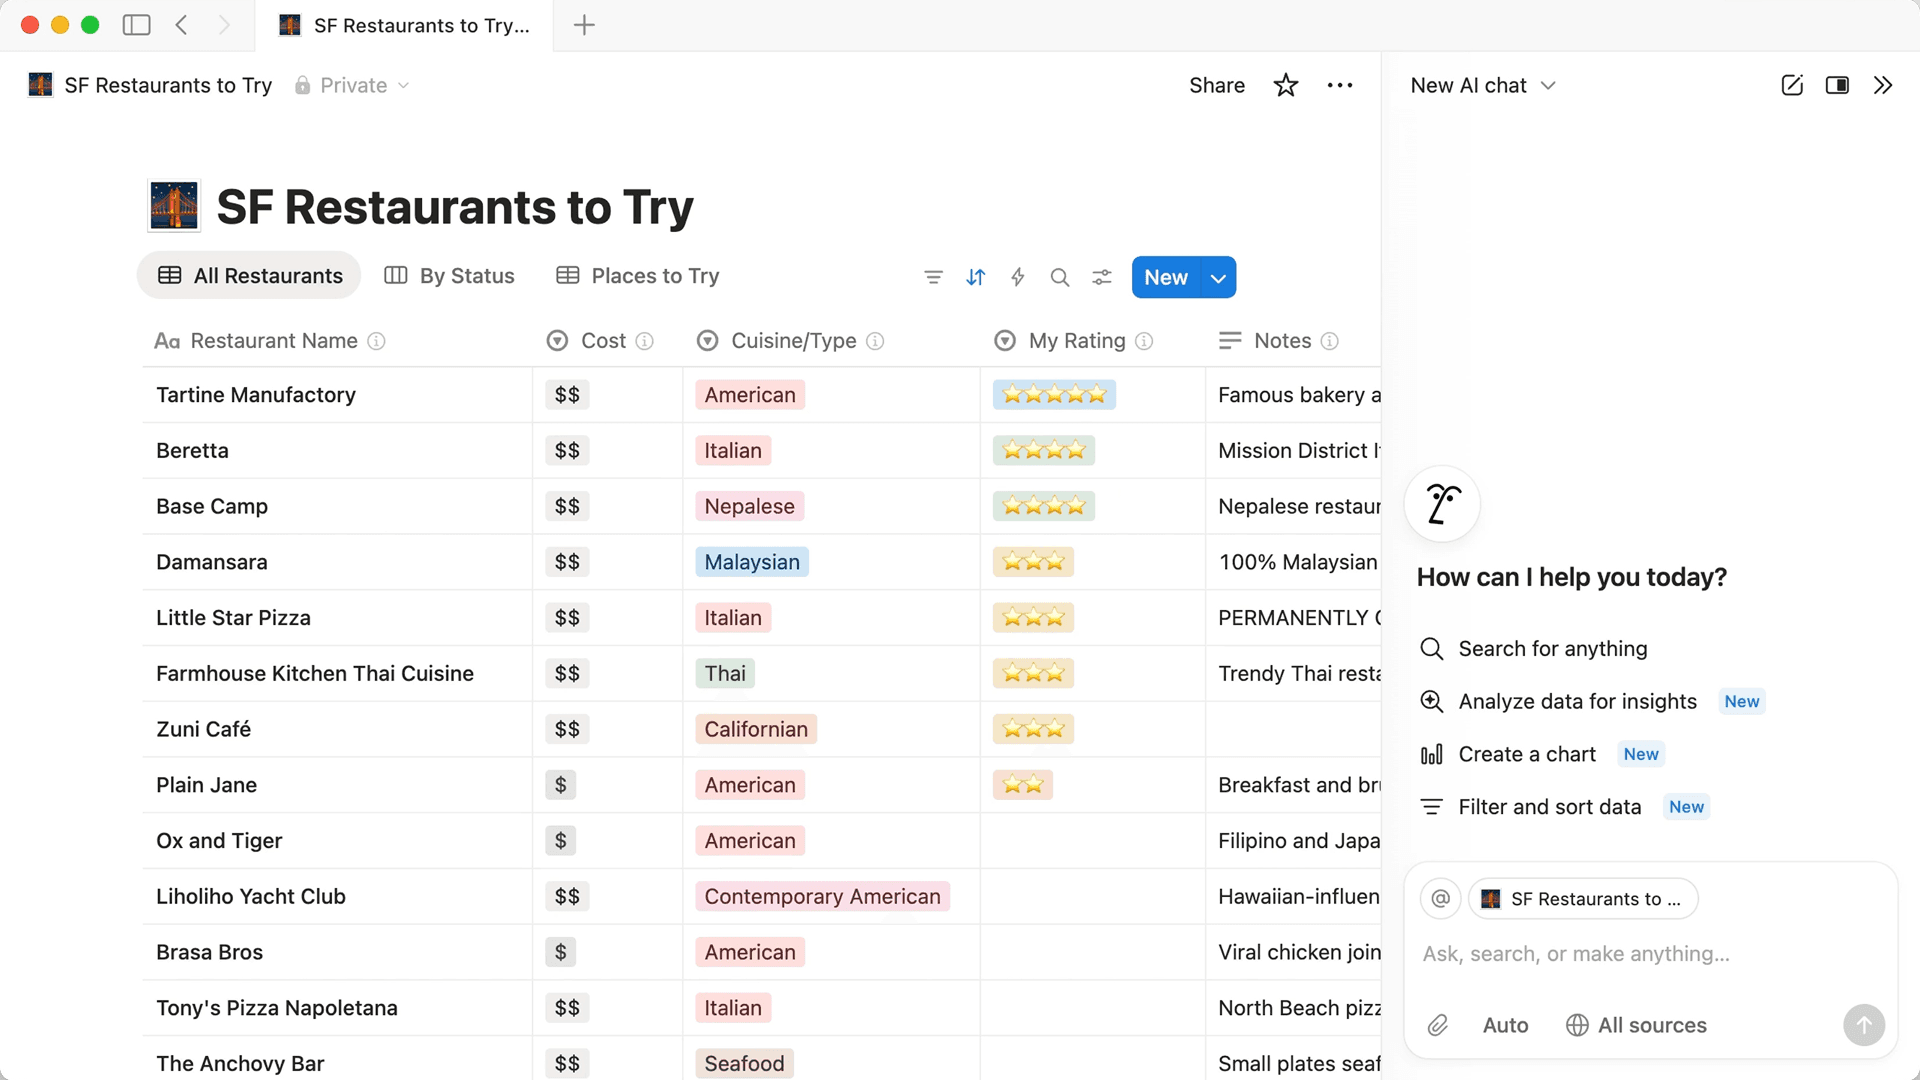
Task: Favorite the page with star icon
Action: tap(1286, 85)
